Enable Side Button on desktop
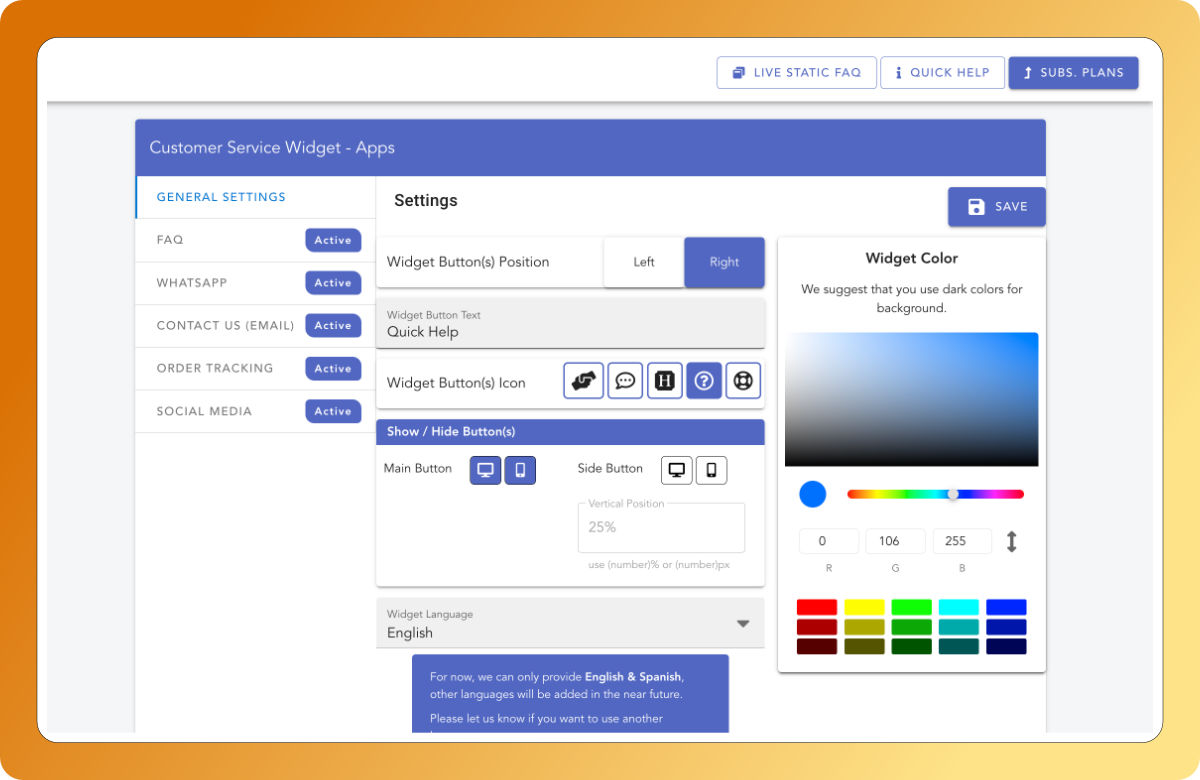The width and height of the screenshot is (1200, 780). click(x=677, y=470)
